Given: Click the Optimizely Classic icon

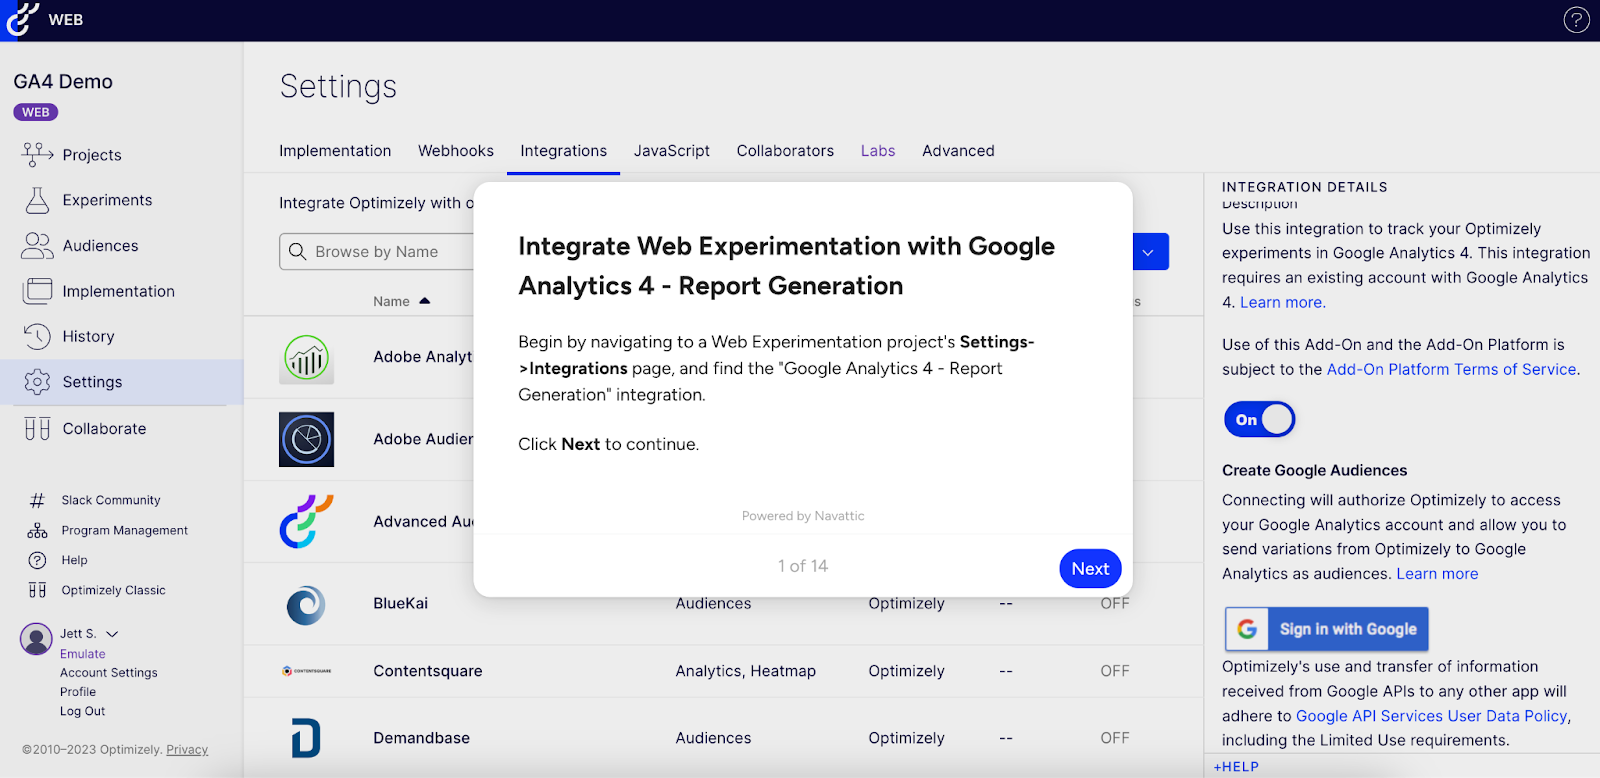Looking at the screenshot, I should tap(37, 590).
